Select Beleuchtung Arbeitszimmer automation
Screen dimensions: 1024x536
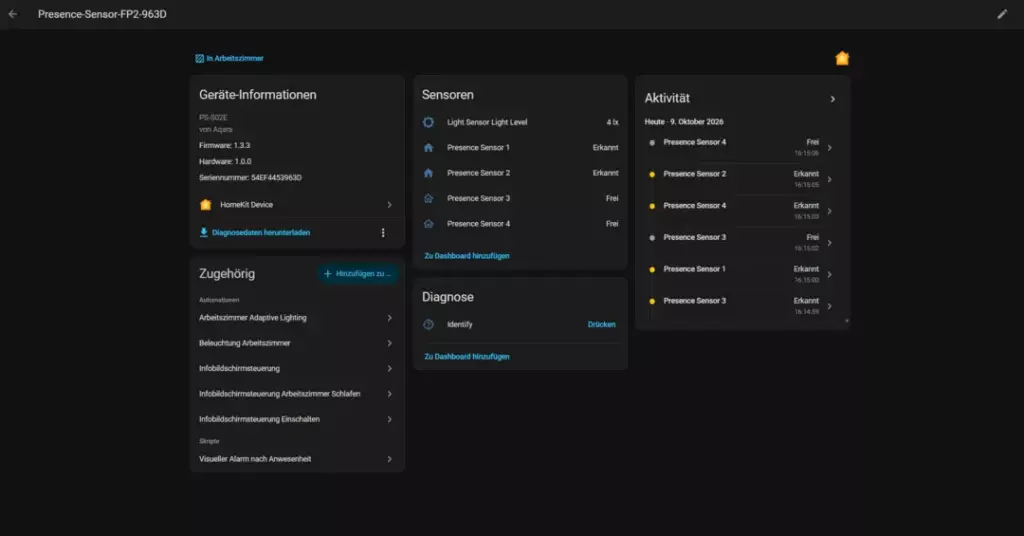[x=297, y=343]
